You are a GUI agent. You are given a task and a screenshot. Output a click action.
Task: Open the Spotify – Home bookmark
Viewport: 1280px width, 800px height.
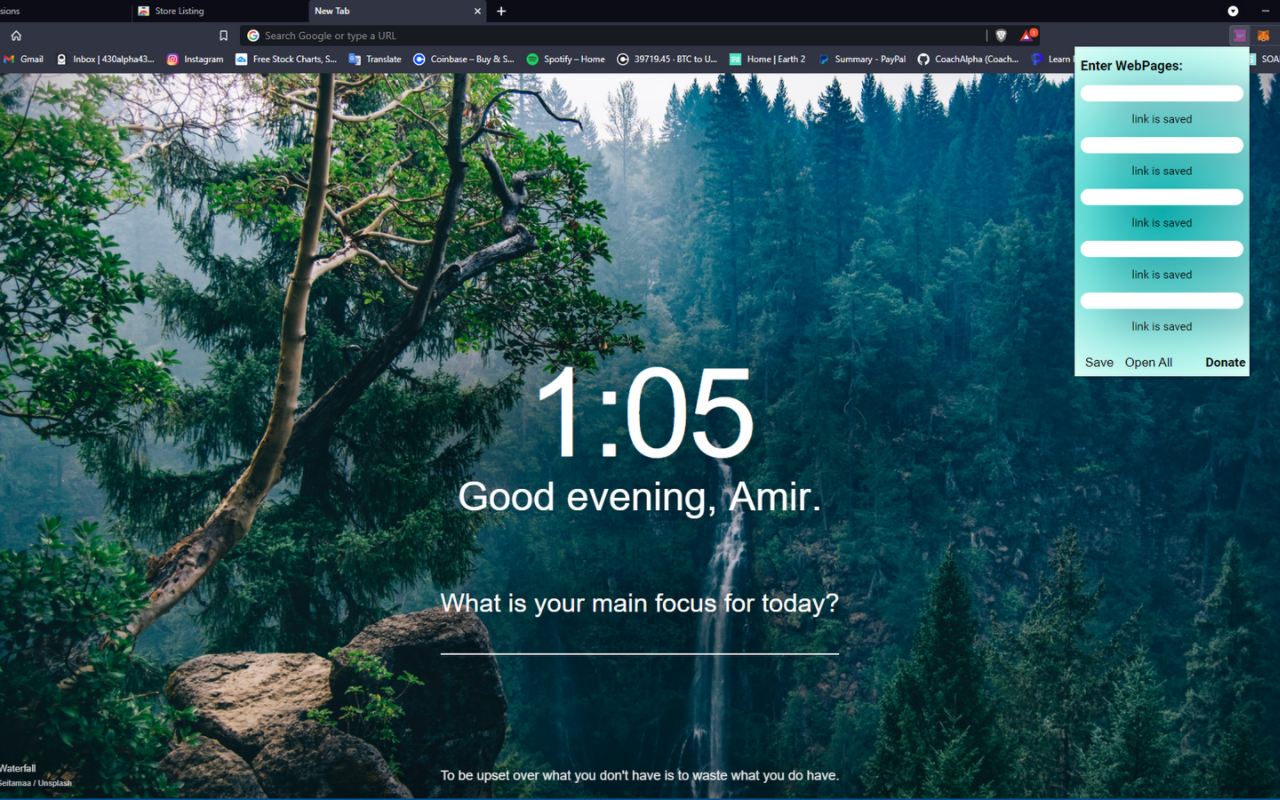(x=566, y=59)
